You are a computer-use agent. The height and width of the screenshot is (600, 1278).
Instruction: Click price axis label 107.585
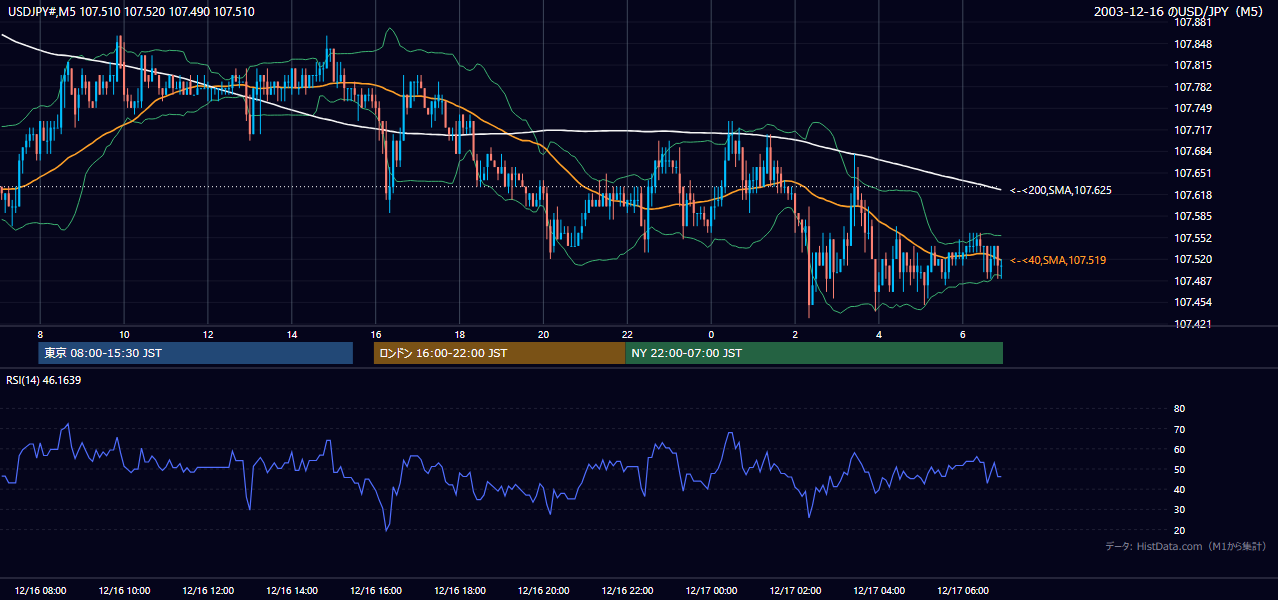pyautogui.click(x=1193, y=216)
